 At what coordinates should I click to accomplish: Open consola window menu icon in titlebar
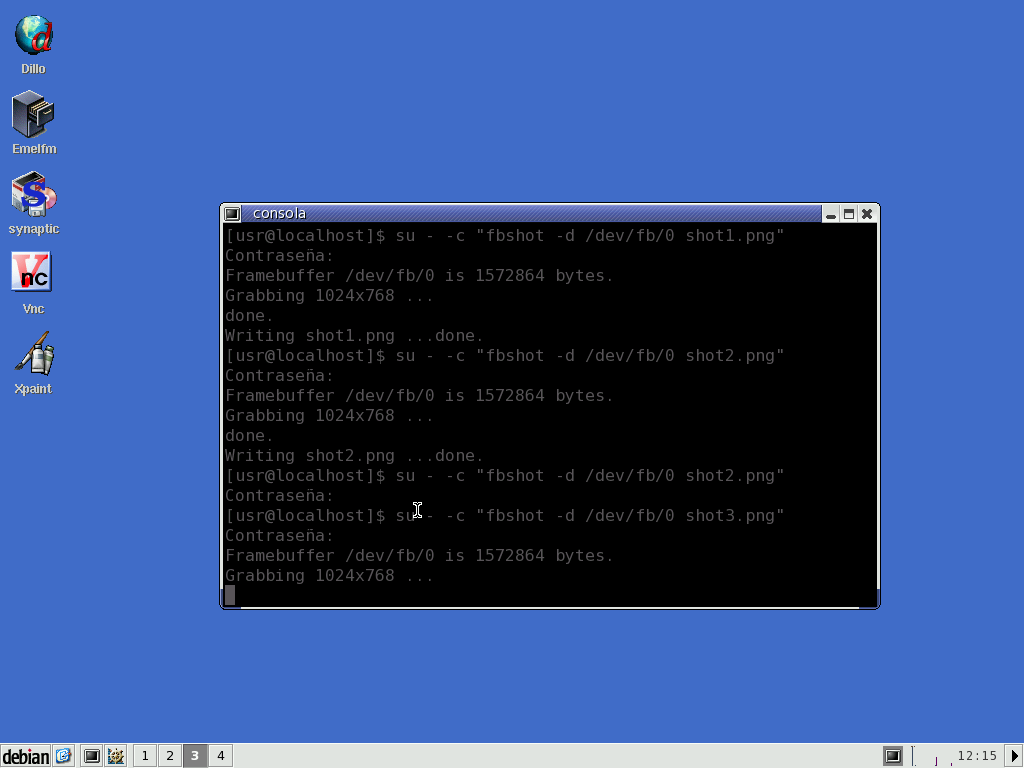[x=232, y=214]
